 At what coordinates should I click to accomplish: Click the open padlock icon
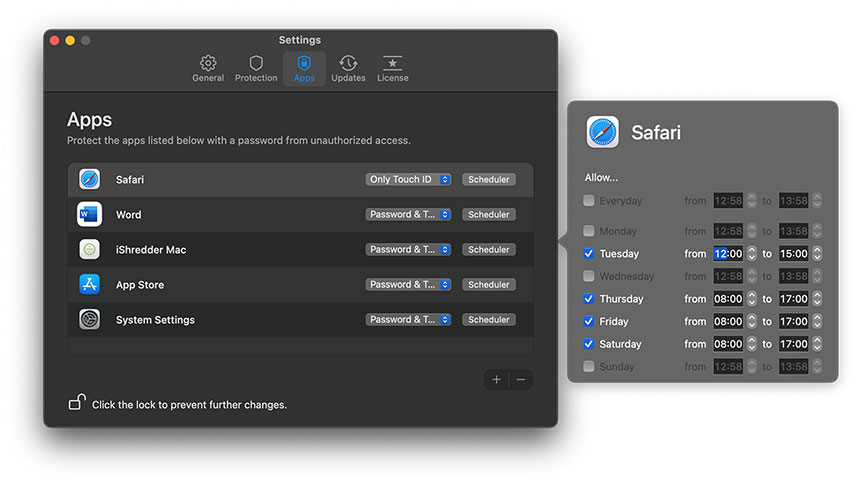click(x=76, y=403)
